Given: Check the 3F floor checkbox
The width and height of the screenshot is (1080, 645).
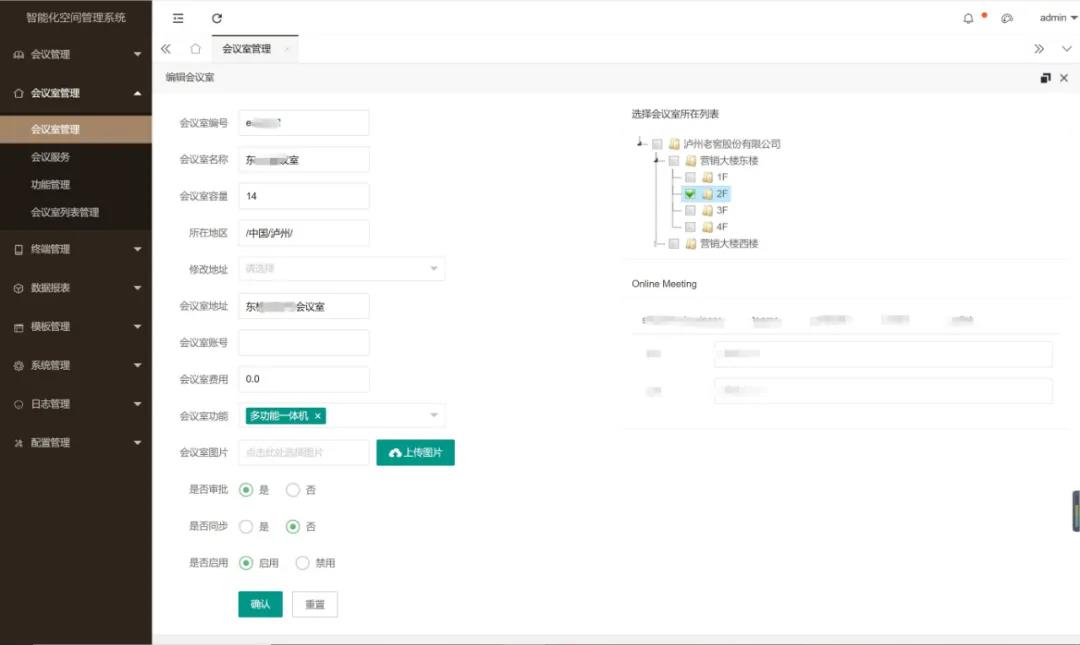Looking at the screenshot, I should click(x=690, y=211).
